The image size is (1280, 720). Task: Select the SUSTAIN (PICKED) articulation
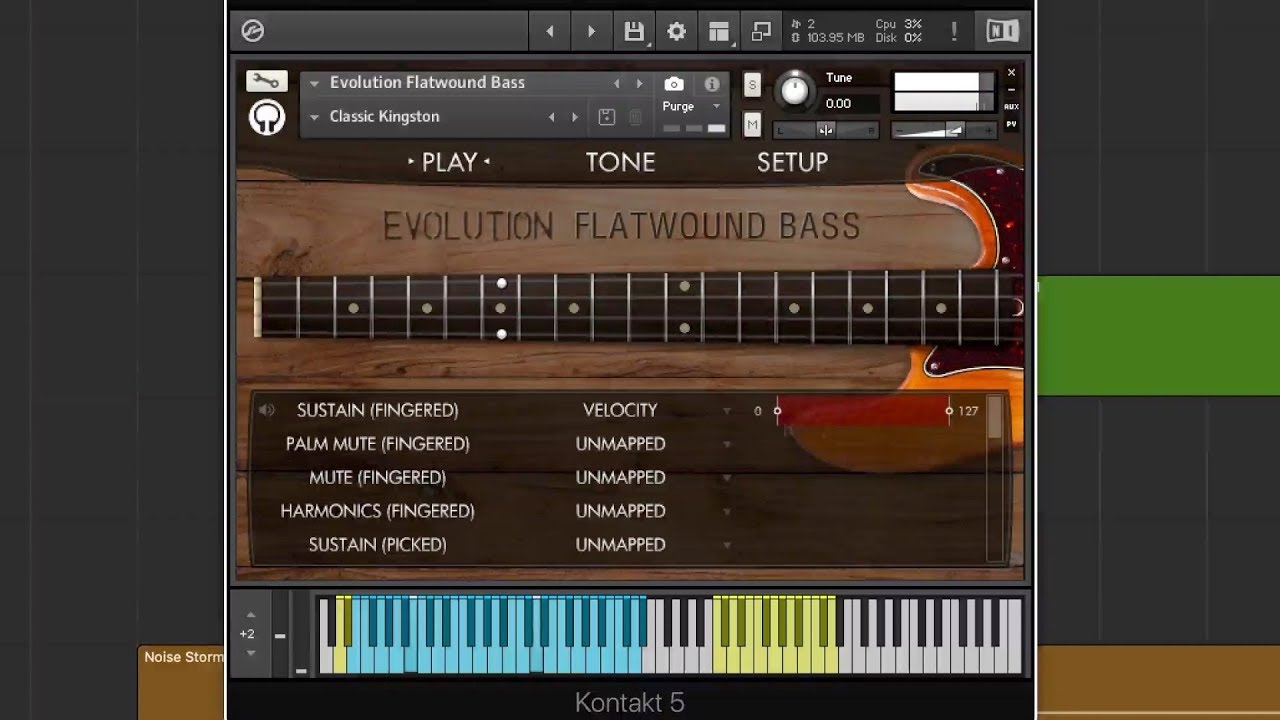click(377, 545)
